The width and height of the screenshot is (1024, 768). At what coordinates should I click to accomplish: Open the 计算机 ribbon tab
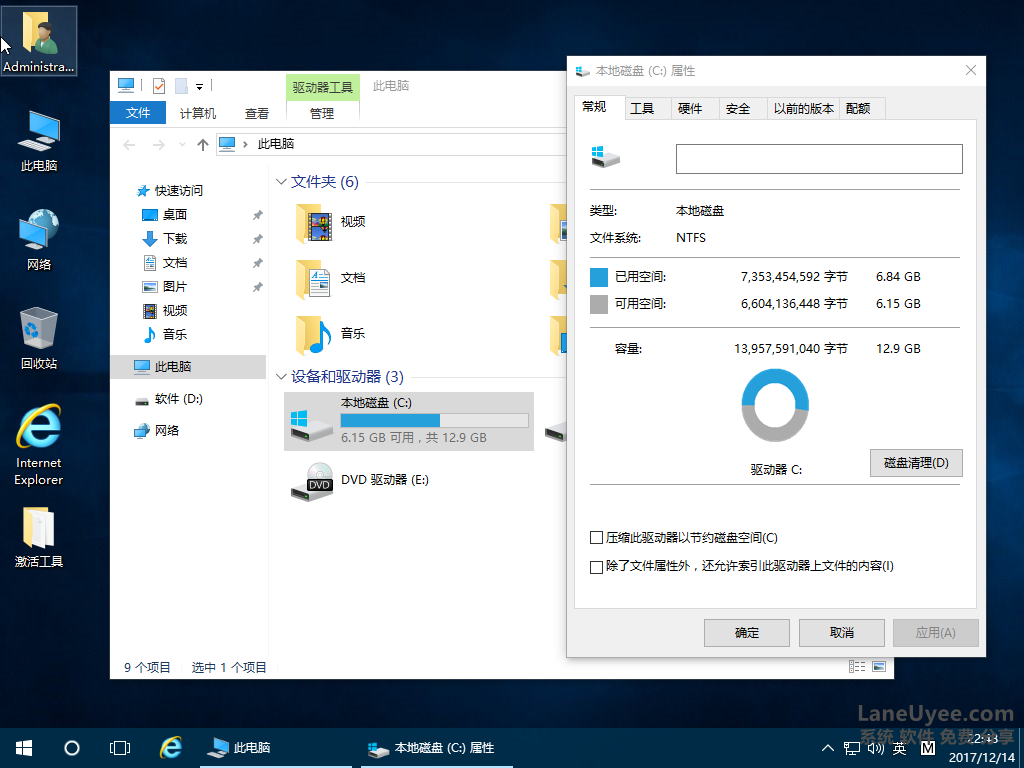[198, 114]
